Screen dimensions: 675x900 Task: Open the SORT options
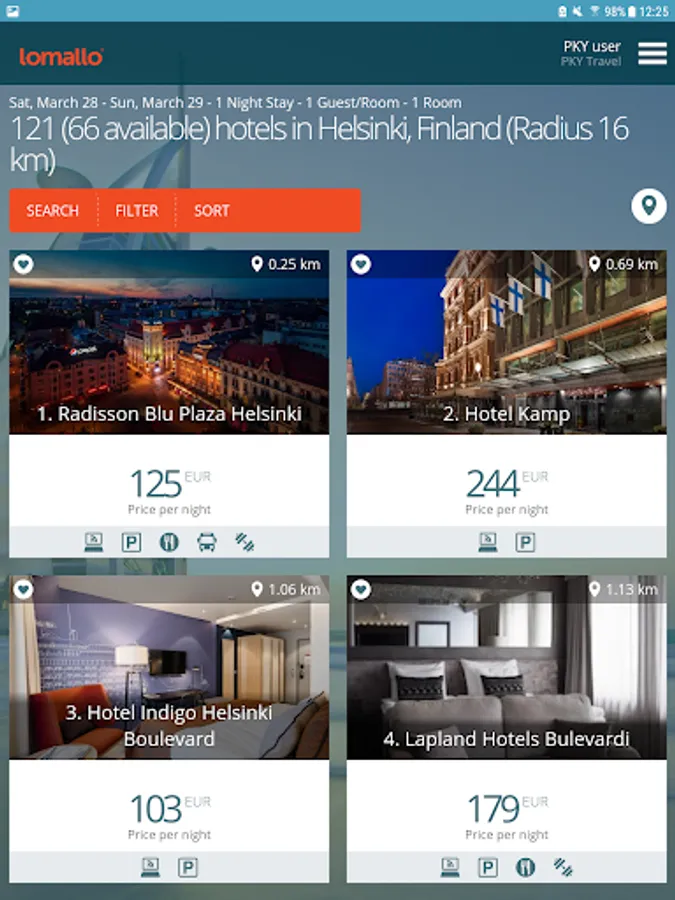(212, 211)
